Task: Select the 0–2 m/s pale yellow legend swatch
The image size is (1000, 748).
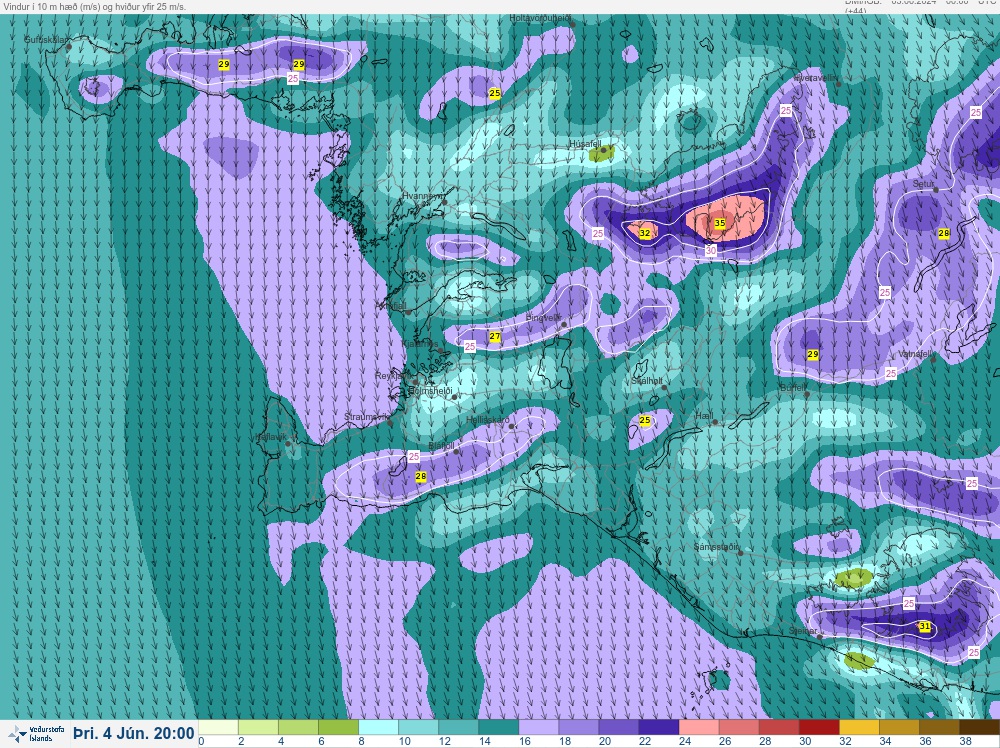Action: coord(218,728)
